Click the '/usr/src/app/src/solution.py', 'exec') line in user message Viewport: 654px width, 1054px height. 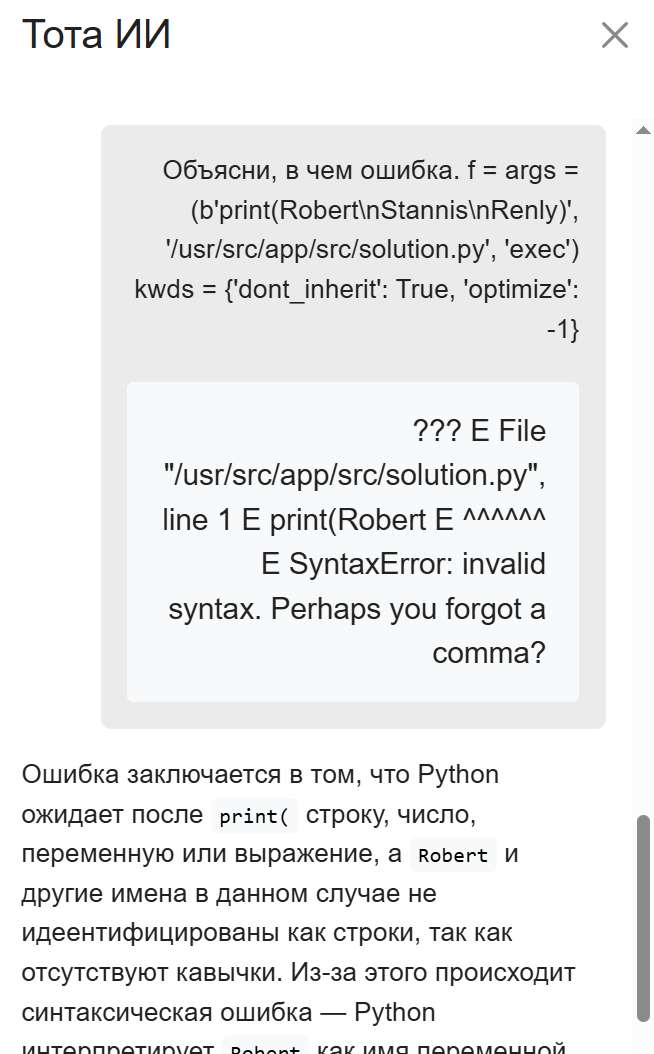tap(372, 248)
